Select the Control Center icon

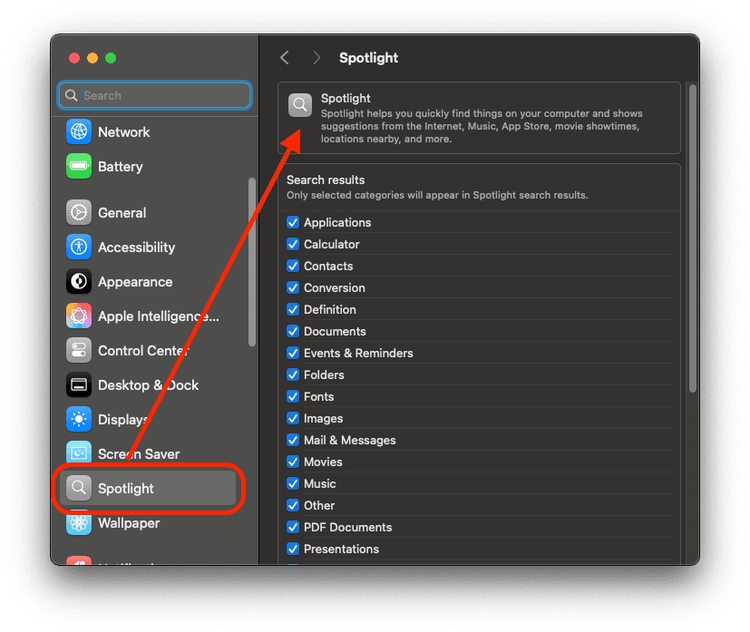click(79, 351)
